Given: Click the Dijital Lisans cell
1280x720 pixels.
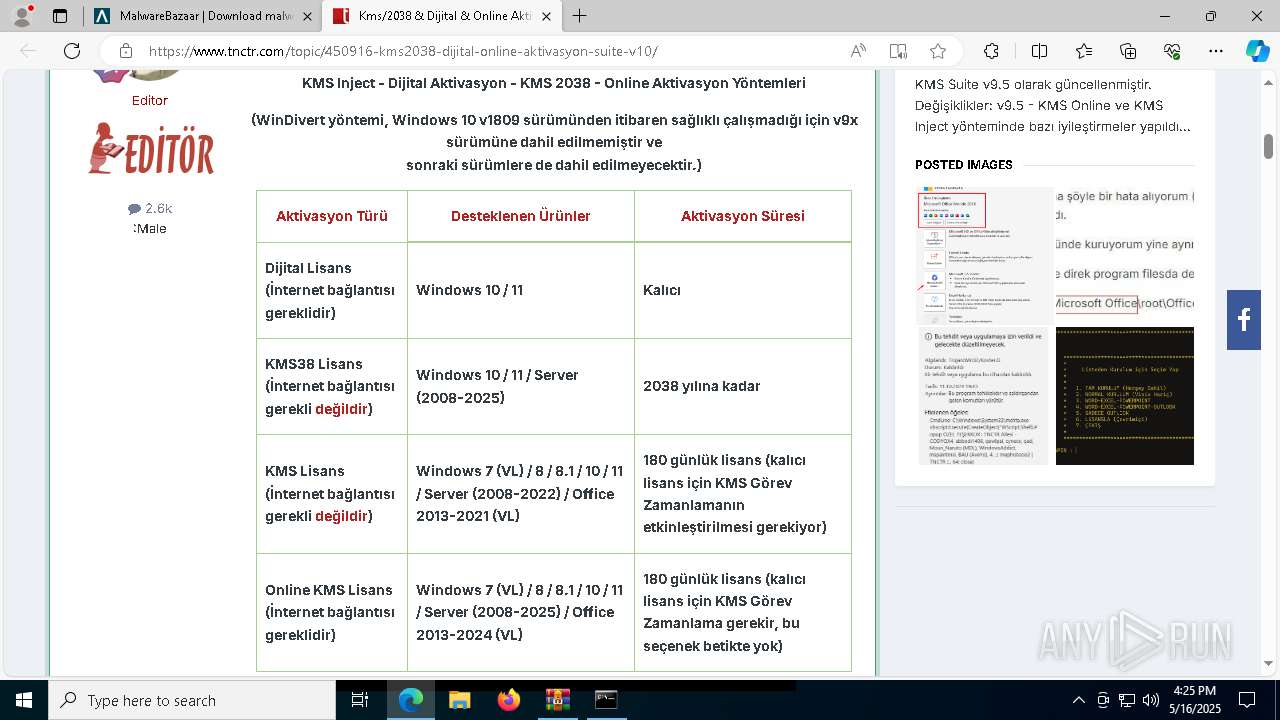Looking at the screenshot, I should click(x=332, y=290).
